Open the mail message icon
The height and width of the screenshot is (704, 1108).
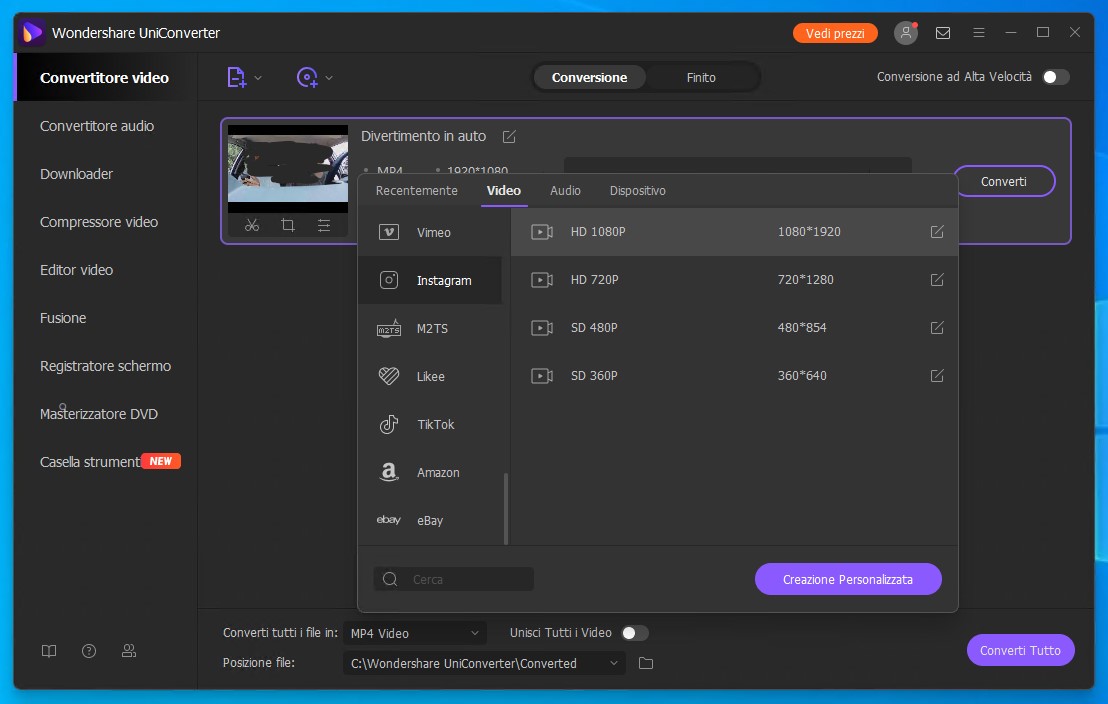(943, 33)
